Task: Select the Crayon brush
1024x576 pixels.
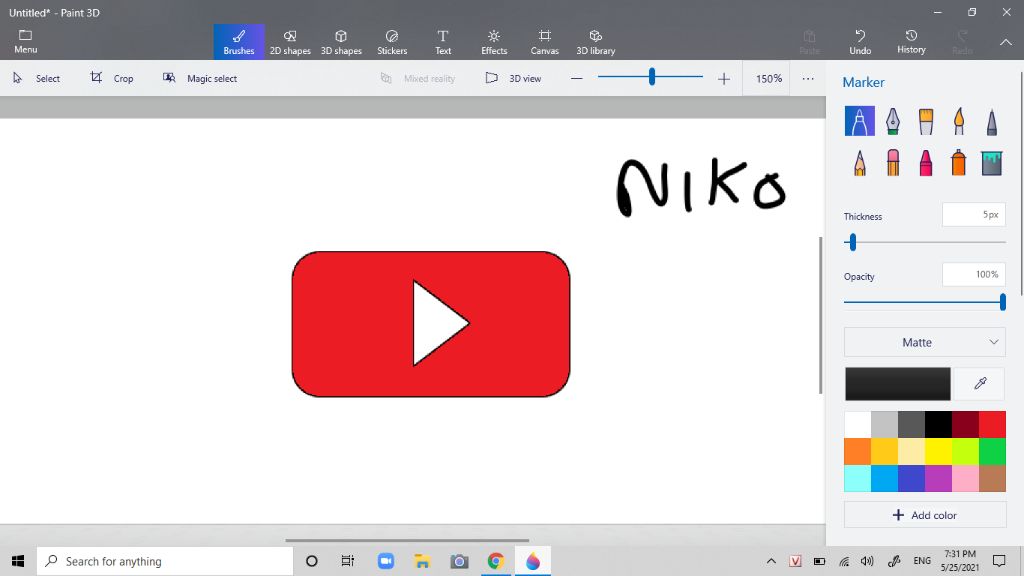Action: [x=926, y=162]
